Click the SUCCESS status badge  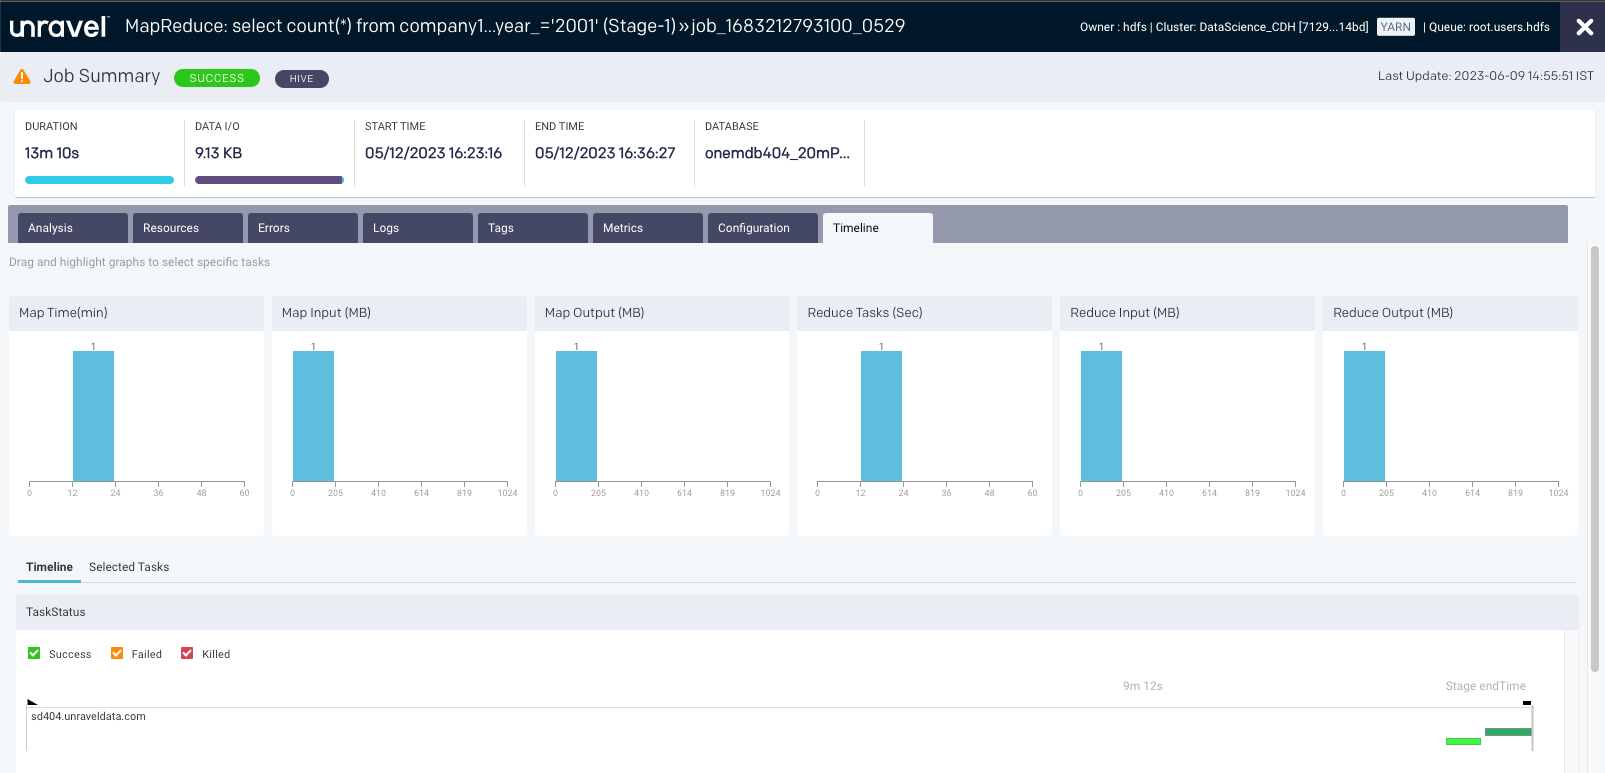217,78
